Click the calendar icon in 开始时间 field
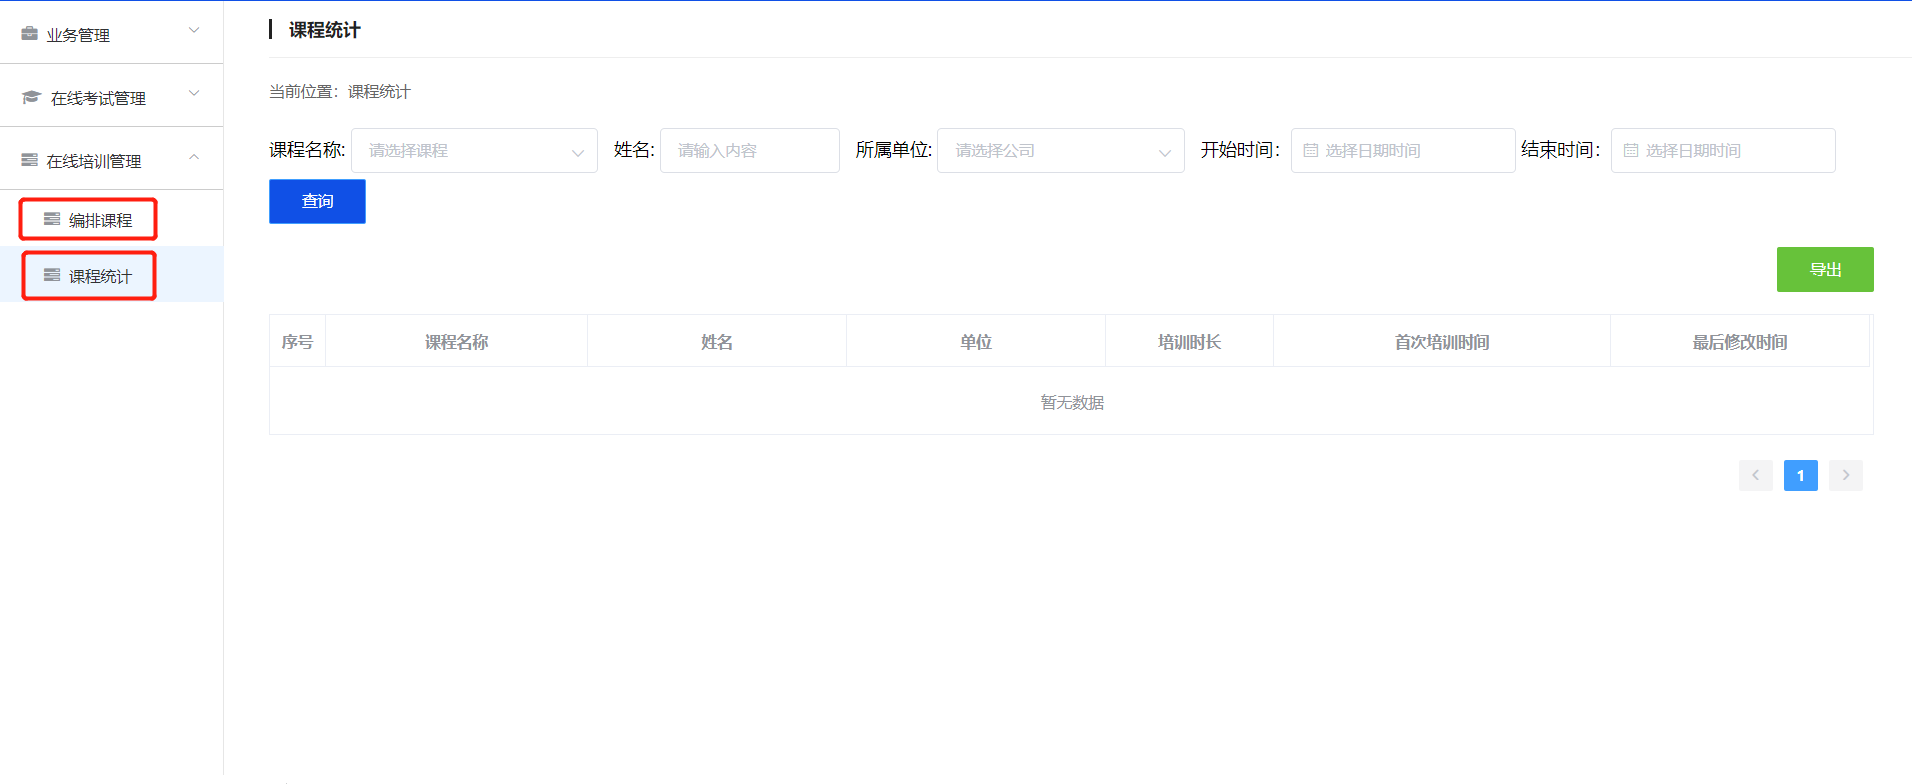Viewport: 1912px width, 784px height. (1310, 151)
